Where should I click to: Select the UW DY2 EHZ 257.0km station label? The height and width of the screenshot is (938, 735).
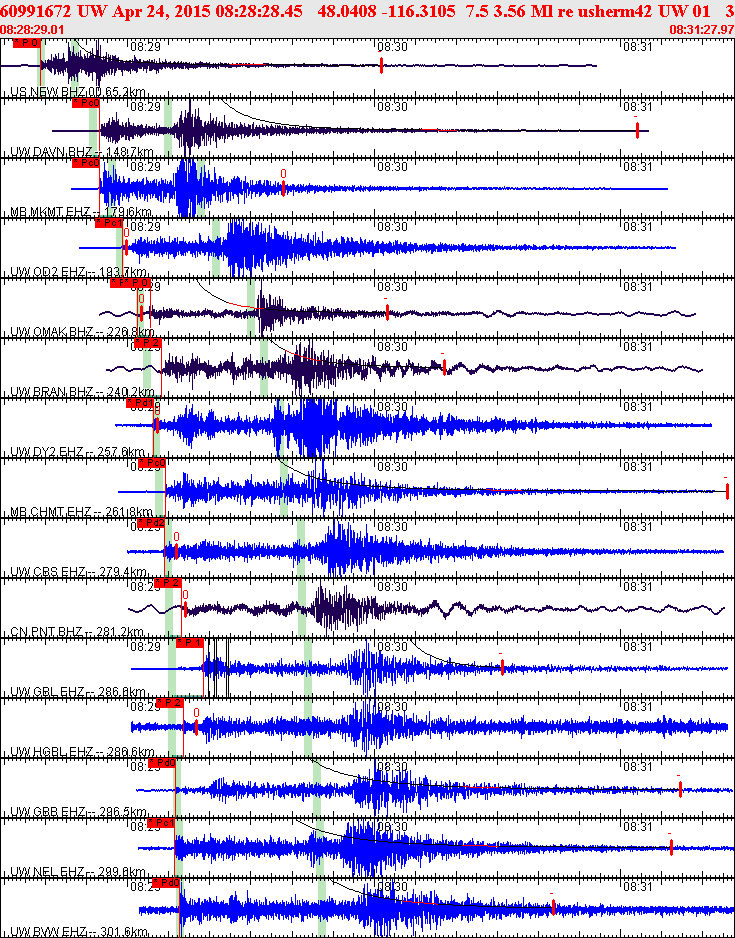click(x=78, y=451)
